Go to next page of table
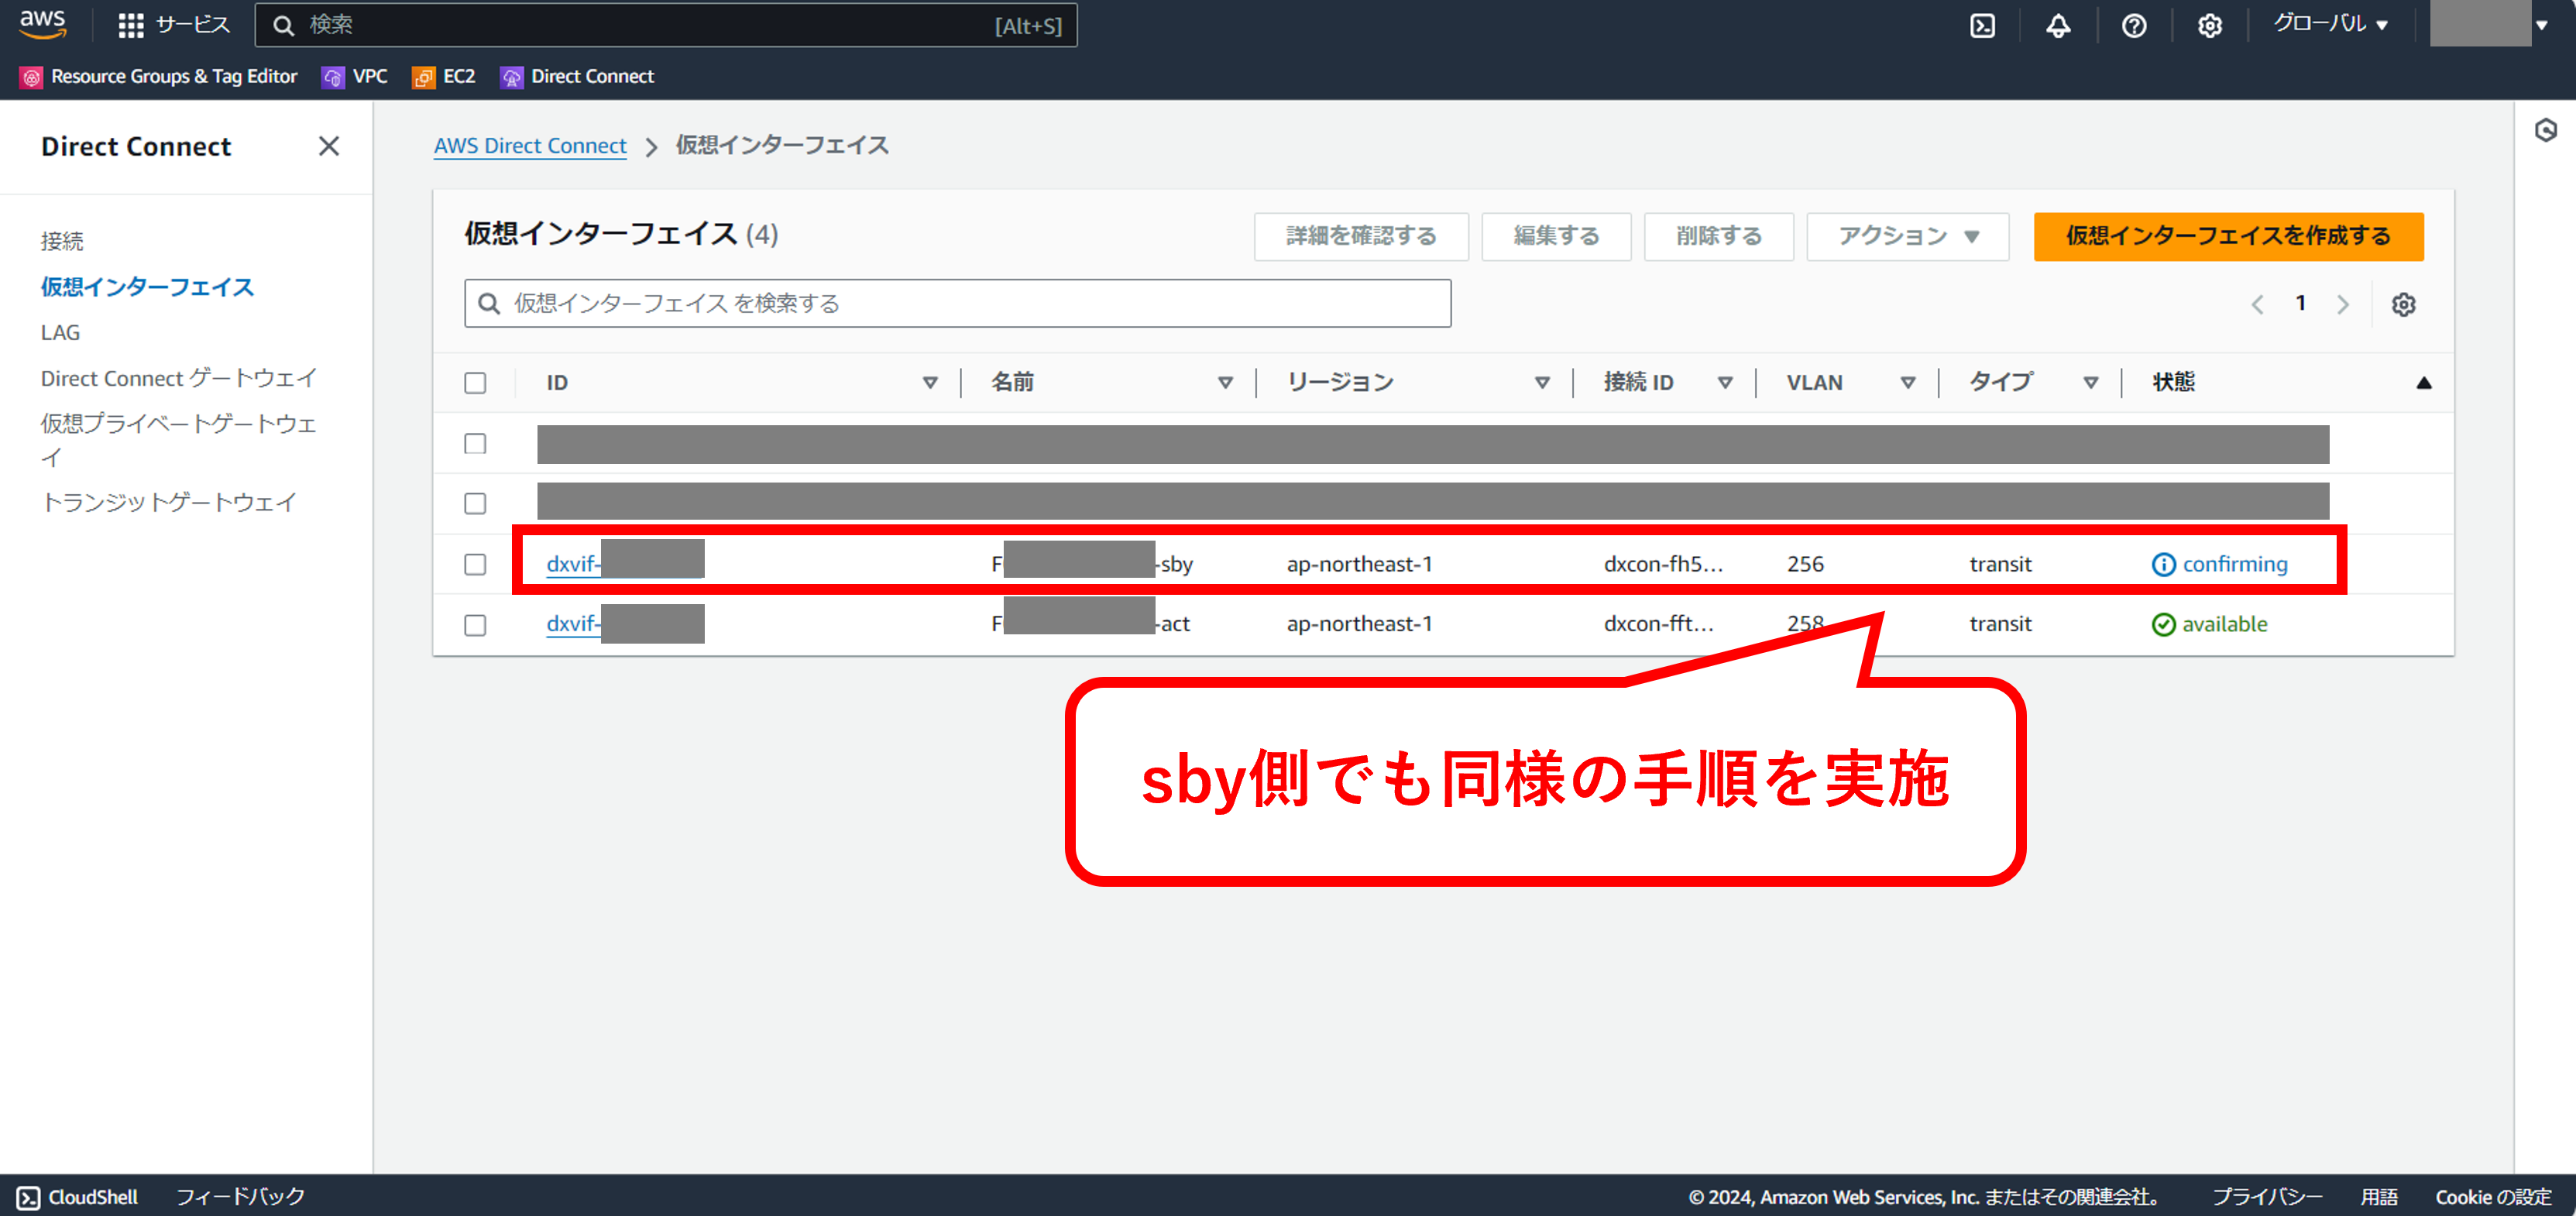The height and width of the screenshot is (1216, 2576). point(2343,304)
